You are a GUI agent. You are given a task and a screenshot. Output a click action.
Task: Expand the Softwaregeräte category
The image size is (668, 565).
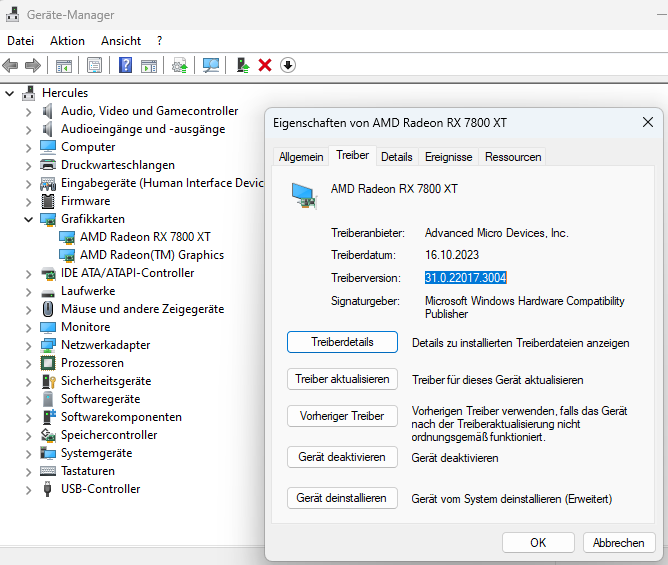coord(28,400)
